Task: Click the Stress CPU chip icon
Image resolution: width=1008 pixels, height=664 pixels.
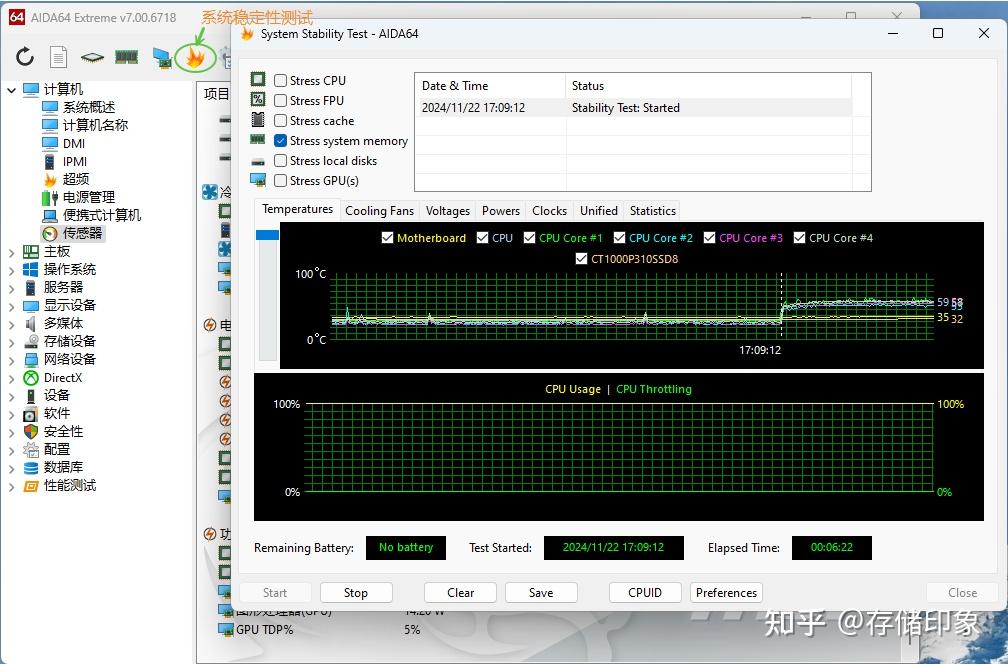Action: [258, 80]
